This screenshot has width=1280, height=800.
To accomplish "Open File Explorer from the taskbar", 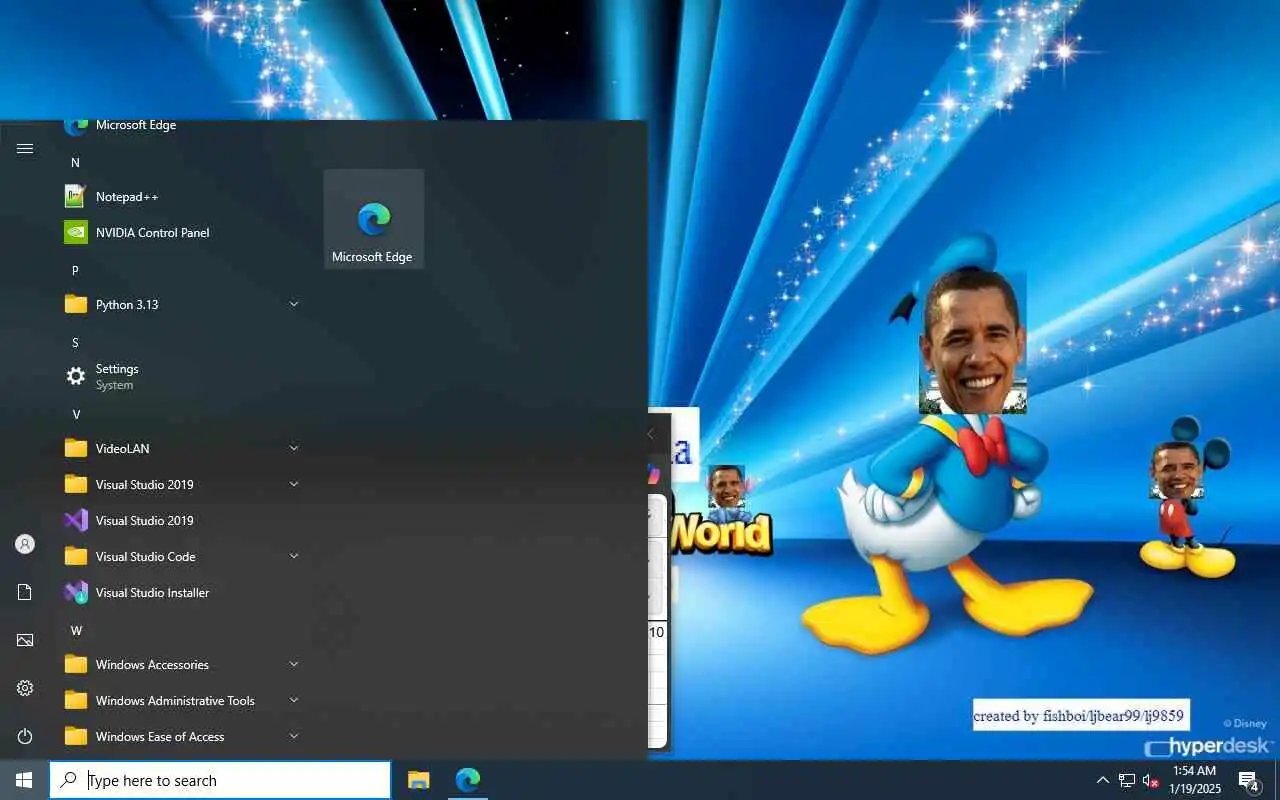I will click(419, 780).
